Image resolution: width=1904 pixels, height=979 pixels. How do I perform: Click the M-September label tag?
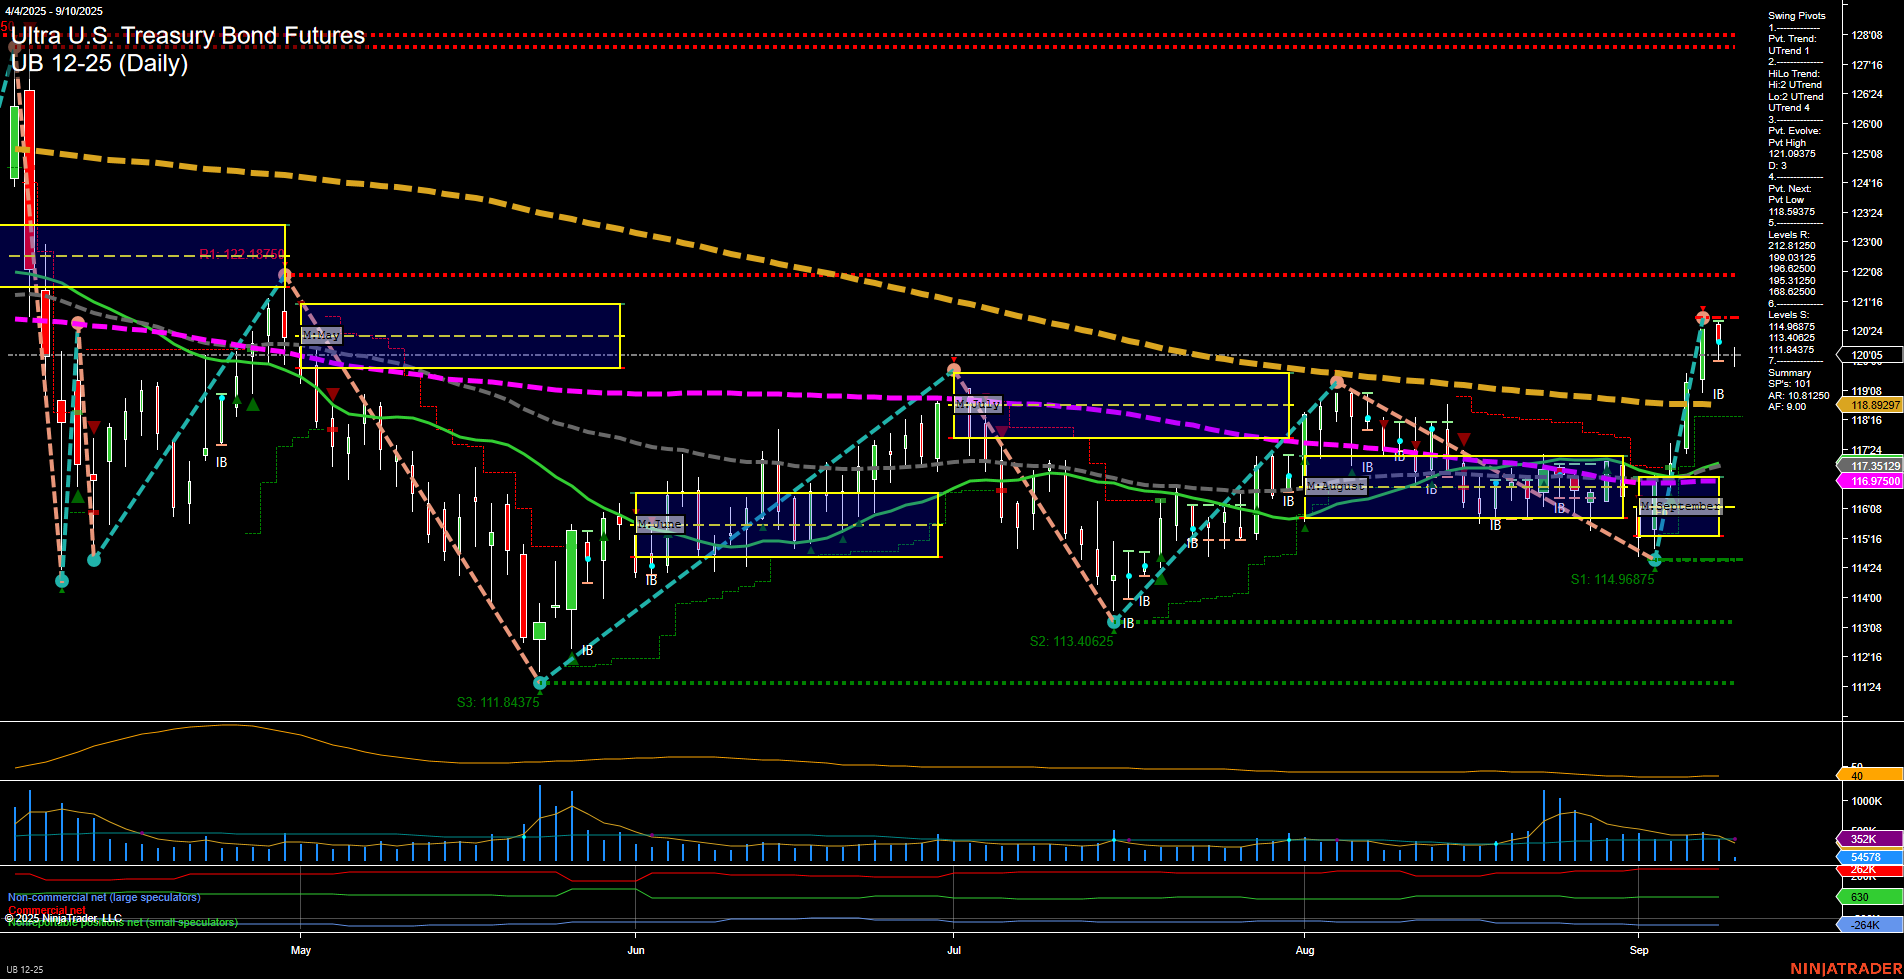[1682, 507]
